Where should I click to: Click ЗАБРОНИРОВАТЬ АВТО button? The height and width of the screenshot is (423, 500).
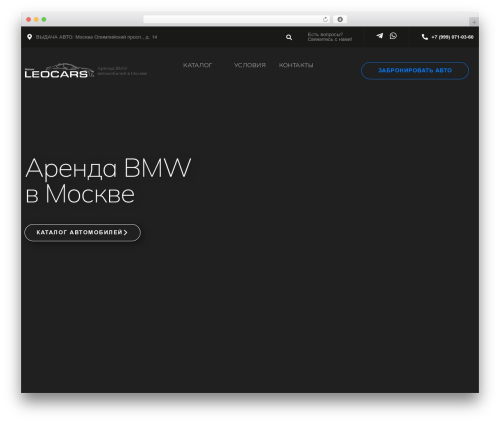(415, 71)
